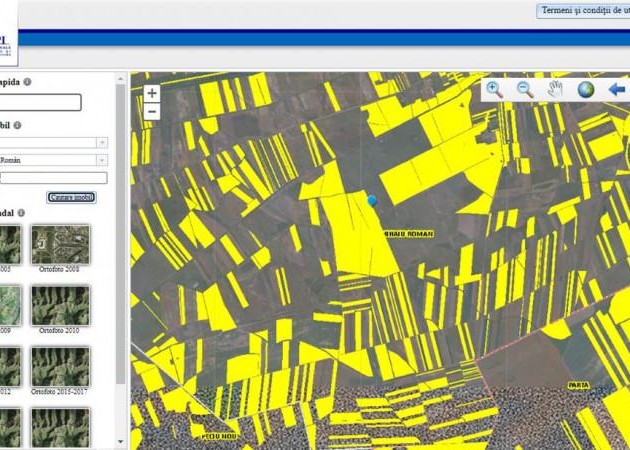
Task: Click the zoom in magnifier tool
Action: tap(494, 90)
